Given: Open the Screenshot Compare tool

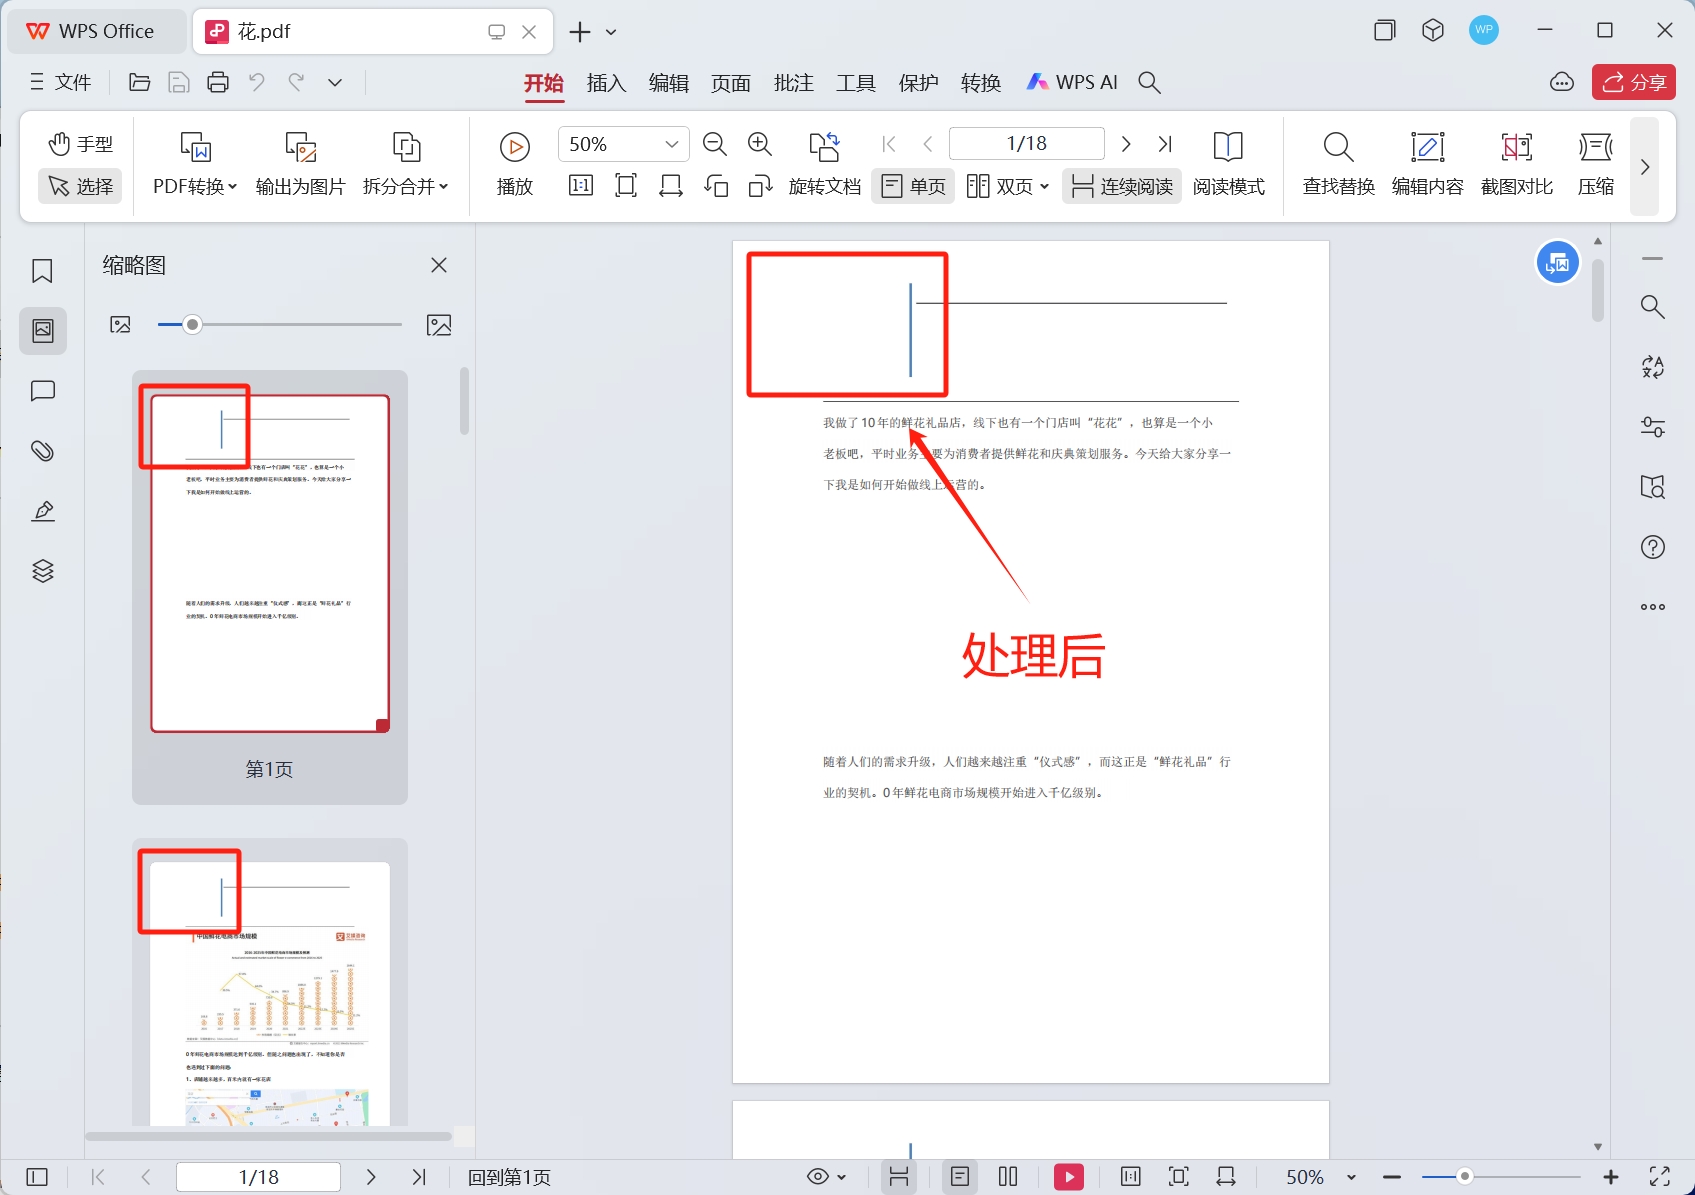Looking at the screenshot, I should (x=1516, y=164).
